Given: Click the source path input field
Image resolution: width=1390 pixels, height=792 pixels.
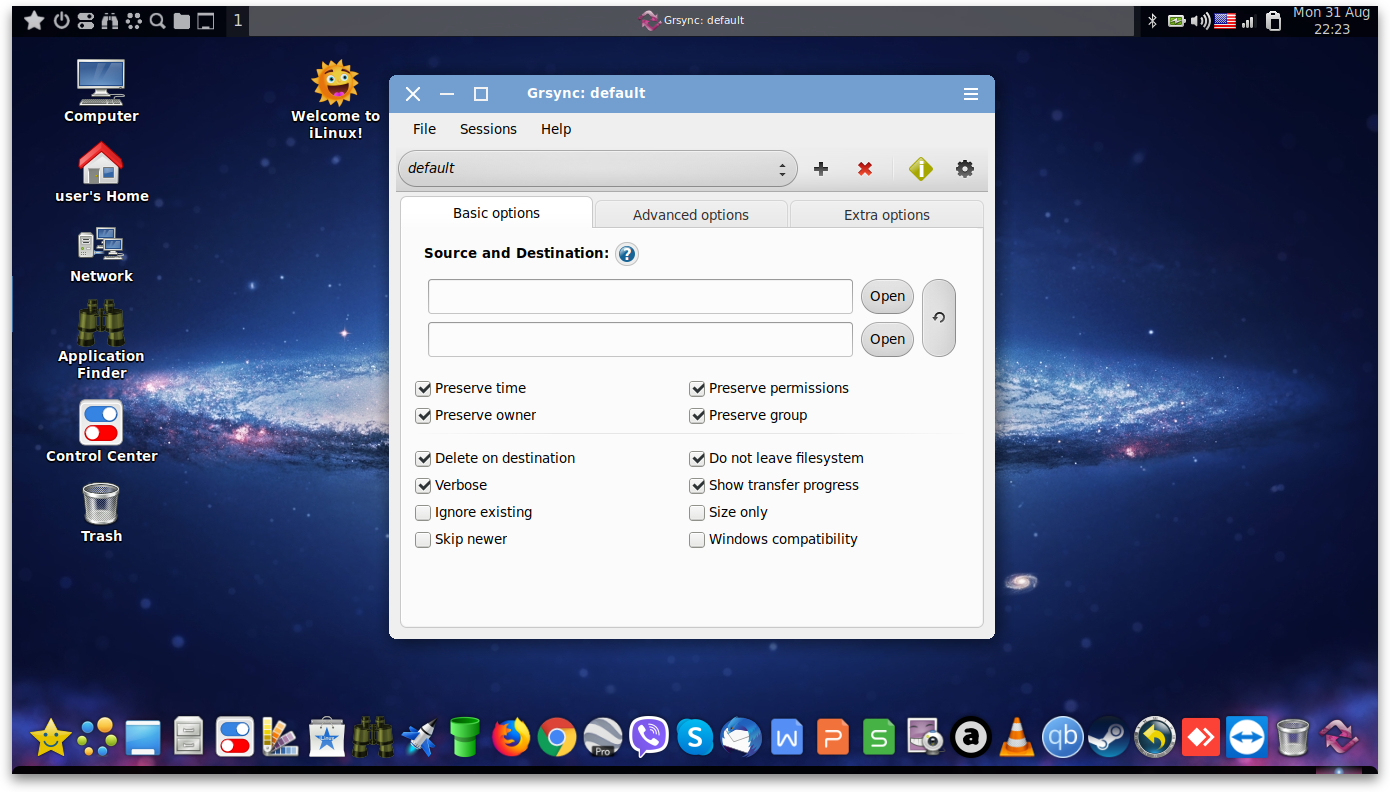Looking at the screenshot, I should [640, 297].
